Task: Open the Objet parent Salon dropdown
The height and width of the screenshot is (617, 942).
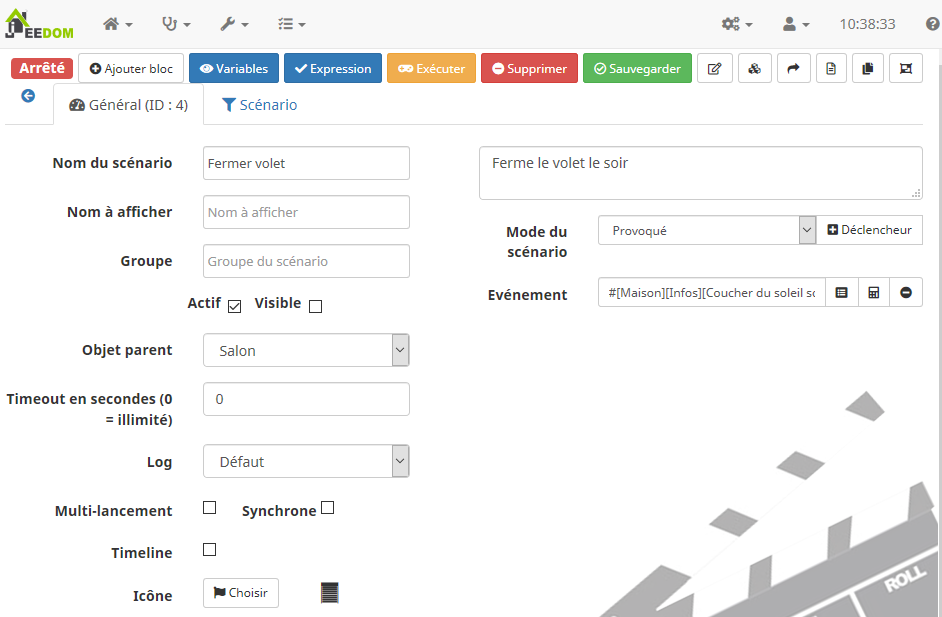Action: (306, 350)
